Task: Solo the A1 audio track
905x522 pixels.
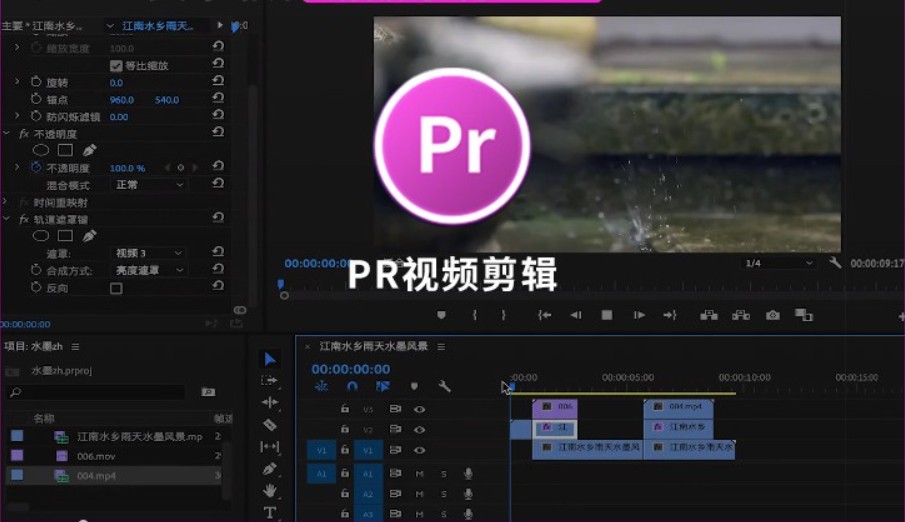Action: point(444,473)
